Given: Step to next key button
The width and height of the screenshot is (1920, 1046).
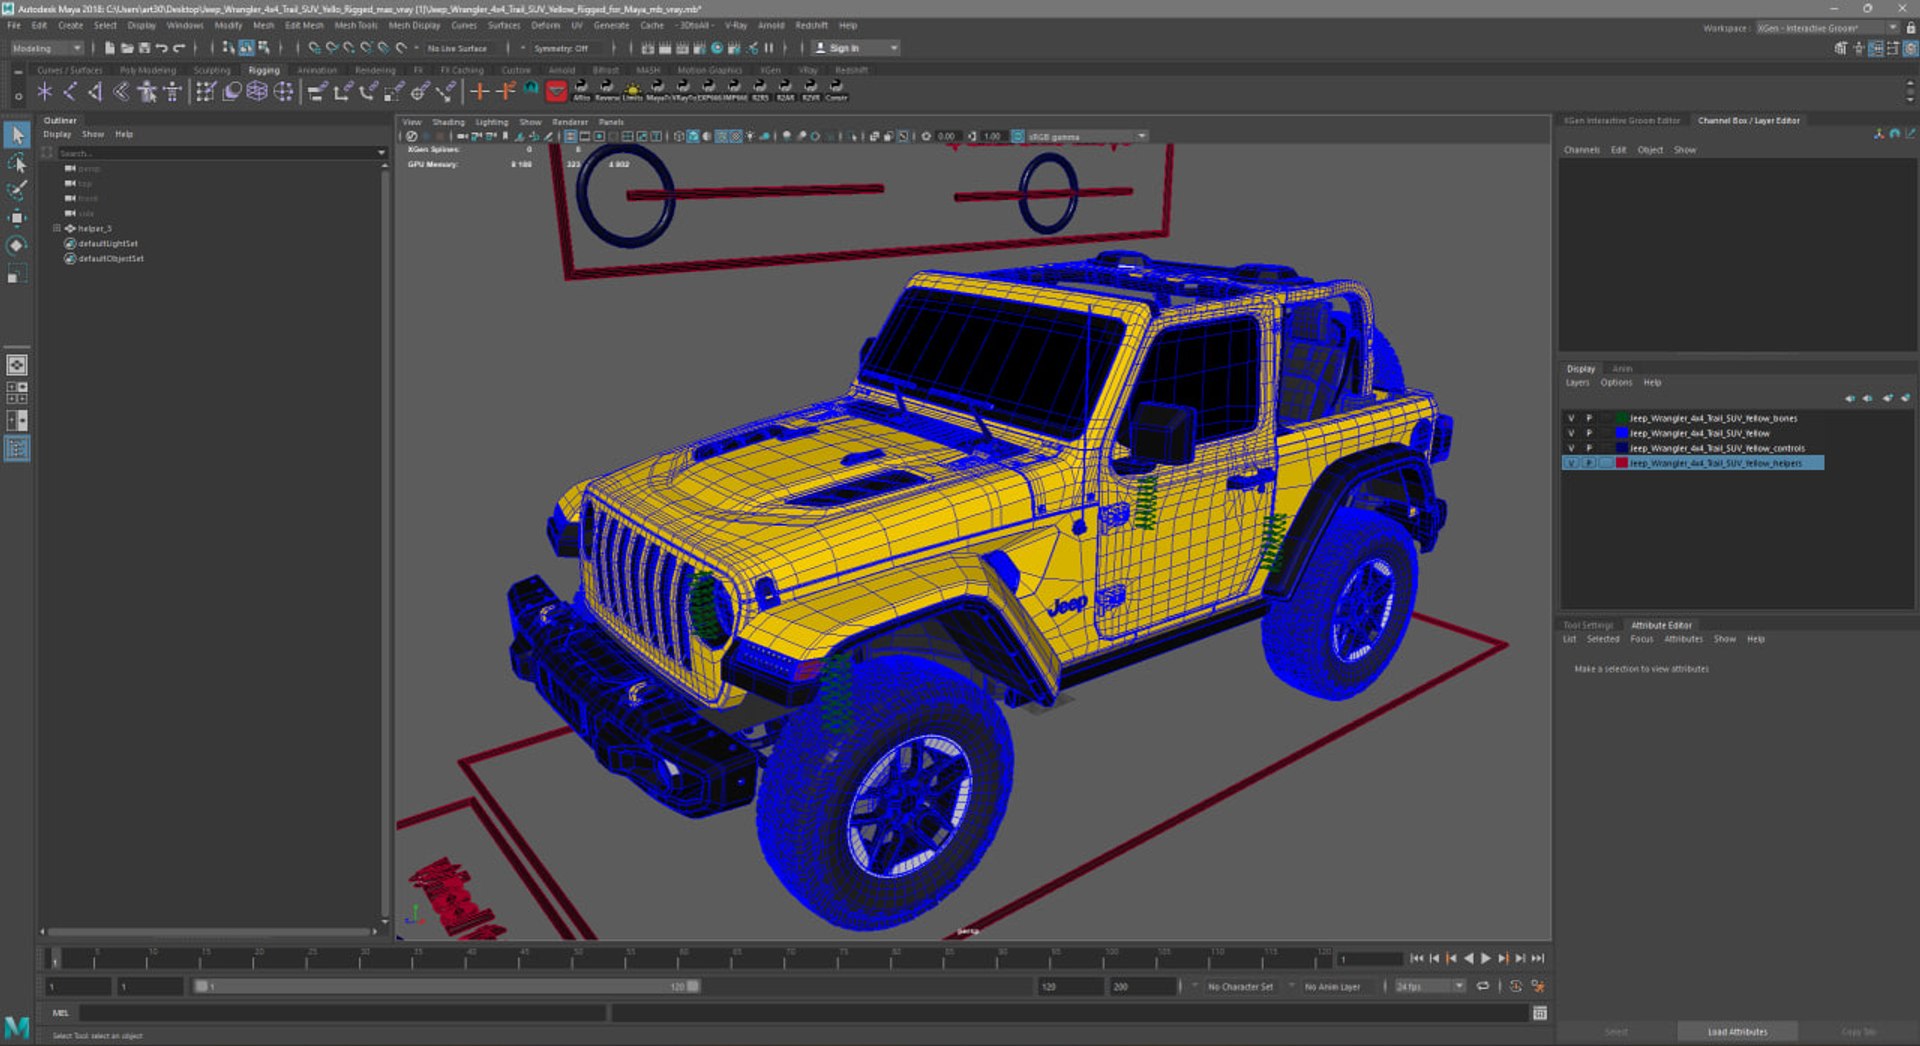Looking at the screenshot, I should coord(1503,958).
